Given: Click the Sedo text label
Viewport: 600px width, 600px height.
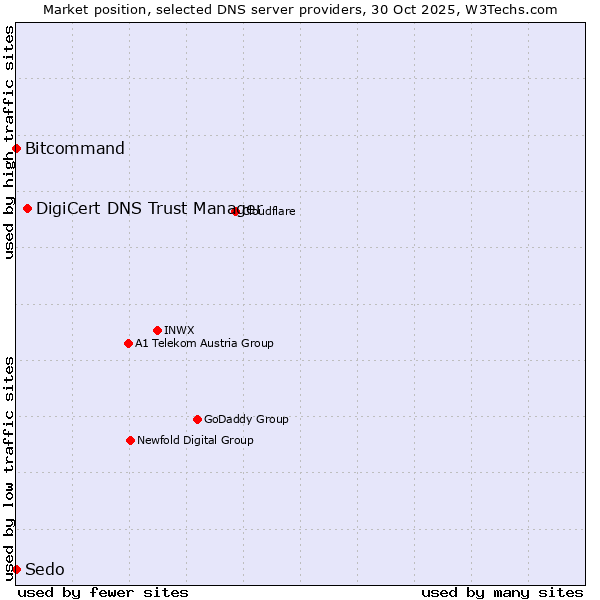Looking at the screenshot, I should point(45,570).
